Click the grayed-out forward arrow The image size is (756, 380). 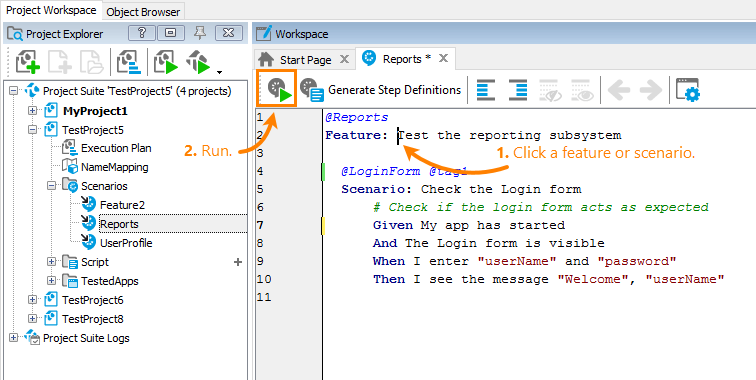[x=651, y=90]
